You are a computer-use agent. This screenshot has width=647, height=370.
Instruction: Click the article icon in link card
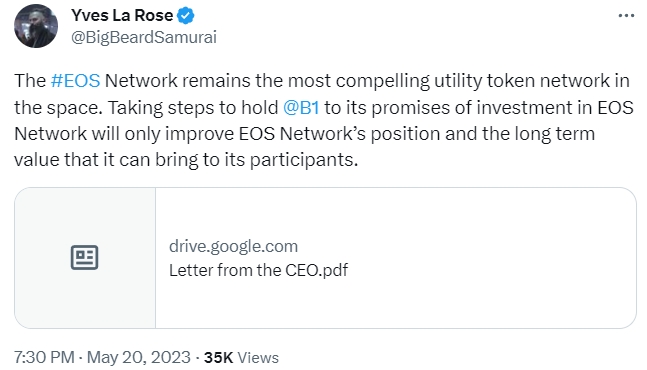(85, 257)
